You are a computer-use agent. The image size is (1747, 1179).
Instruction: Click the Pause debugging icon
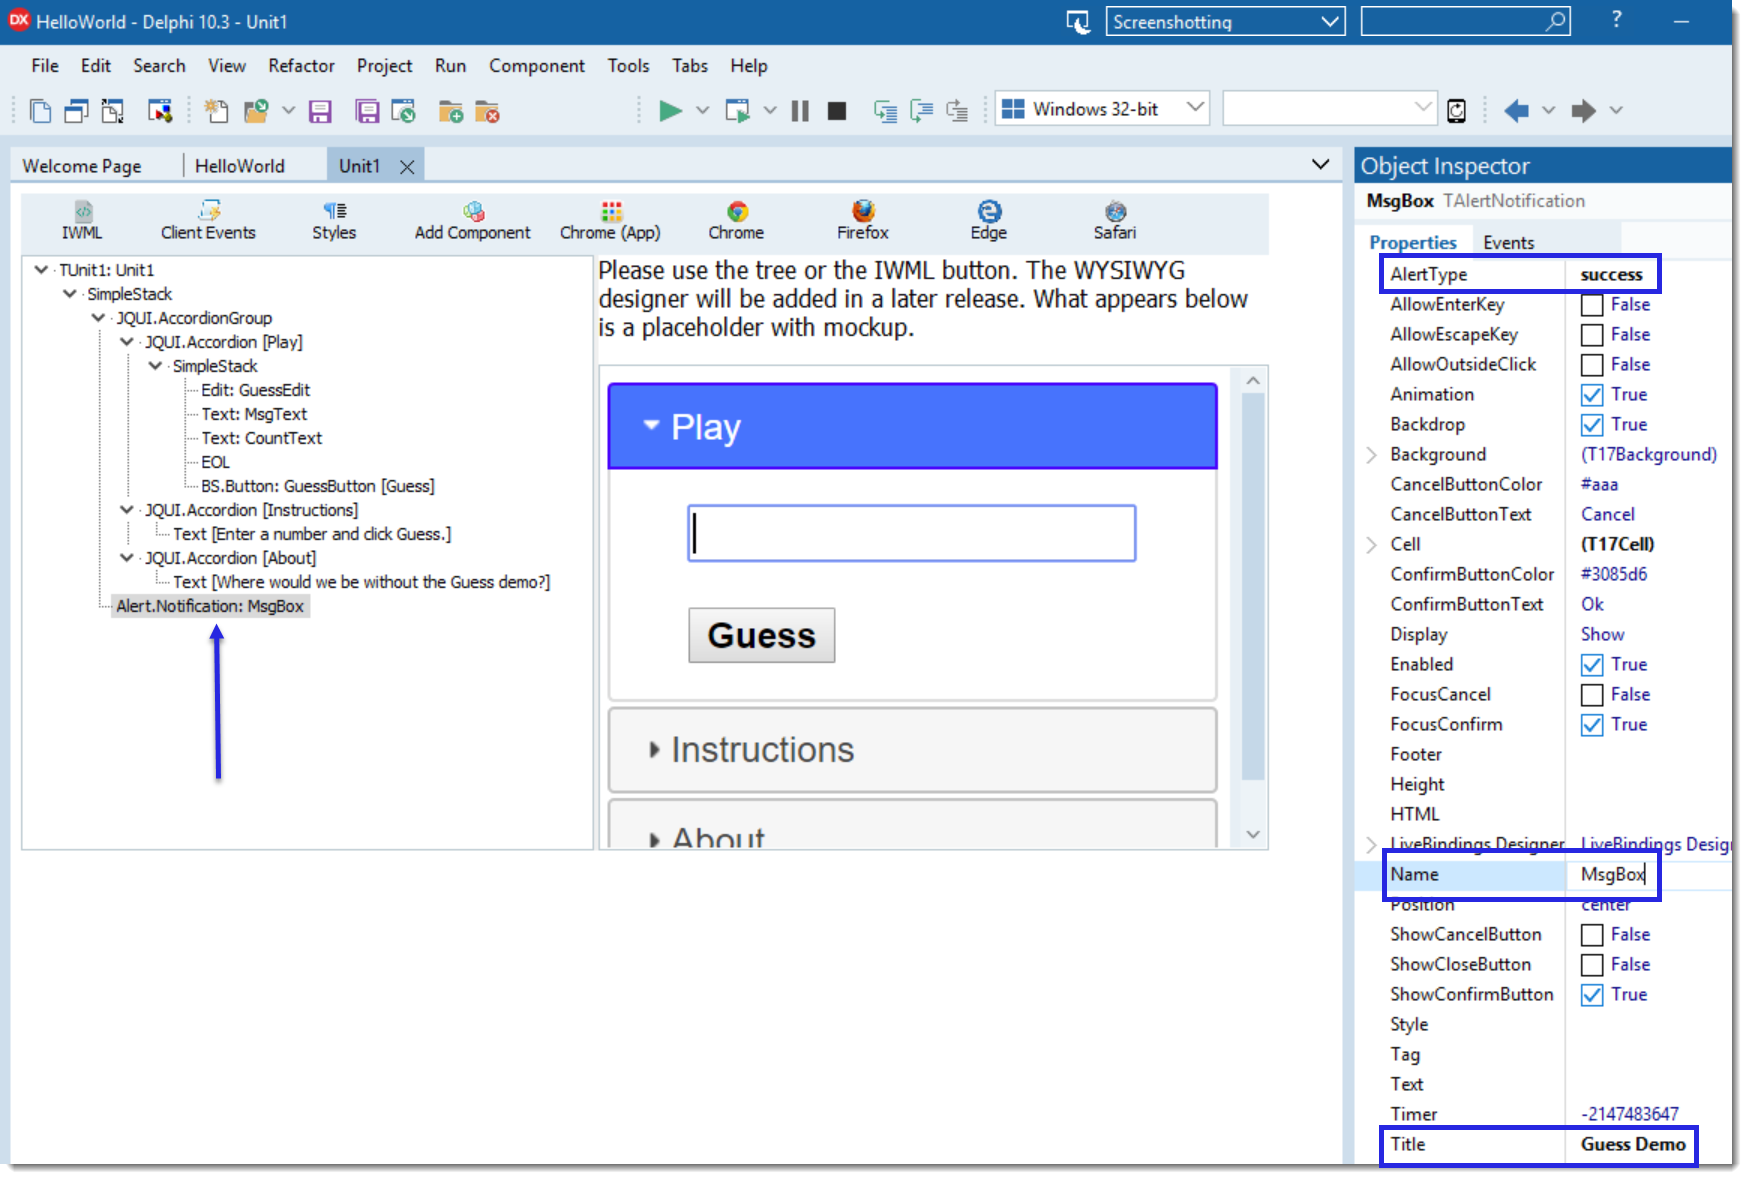pyautogui.click(x=800, y=111)
